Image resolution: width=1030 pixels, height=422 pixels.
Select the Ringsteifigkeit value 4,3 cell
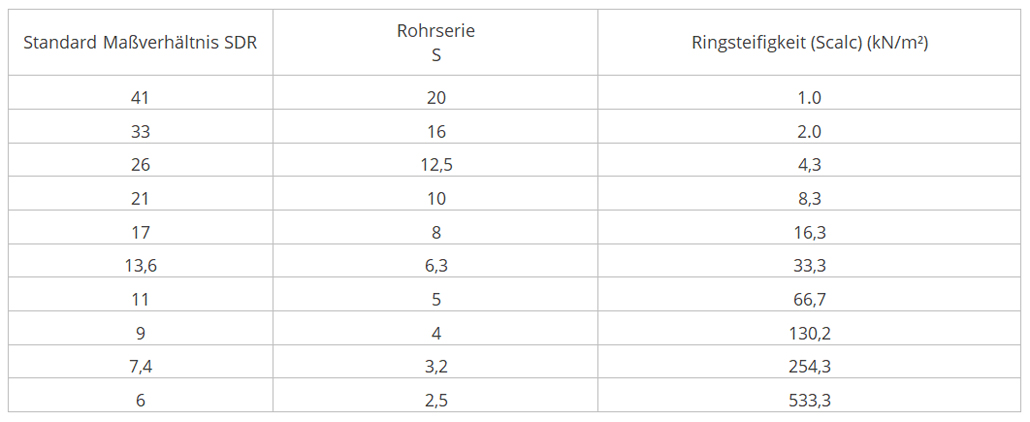[809, 165]
